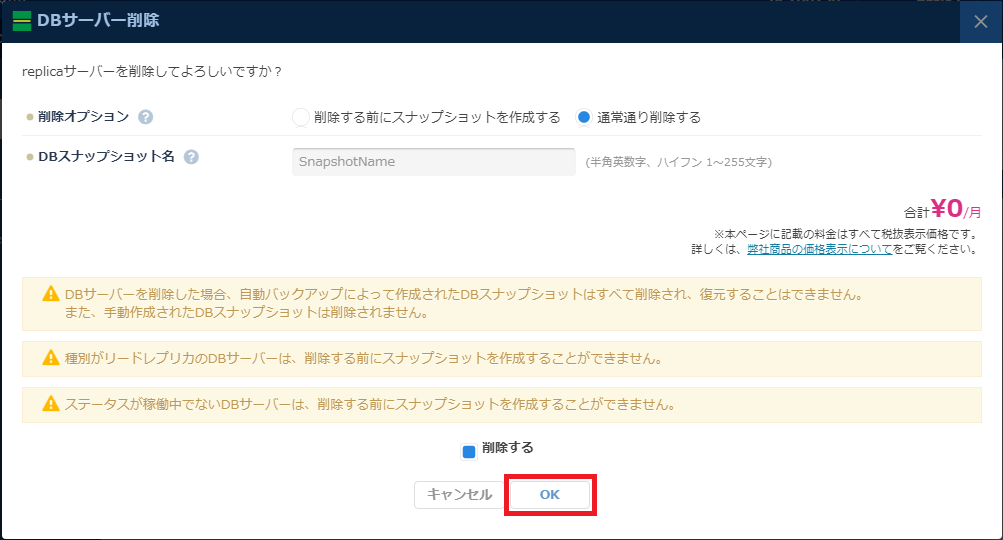Open help icon beside 削除オプション
Image resolution: width=1003 pixels, height=540 pixels.
(146, 117)
